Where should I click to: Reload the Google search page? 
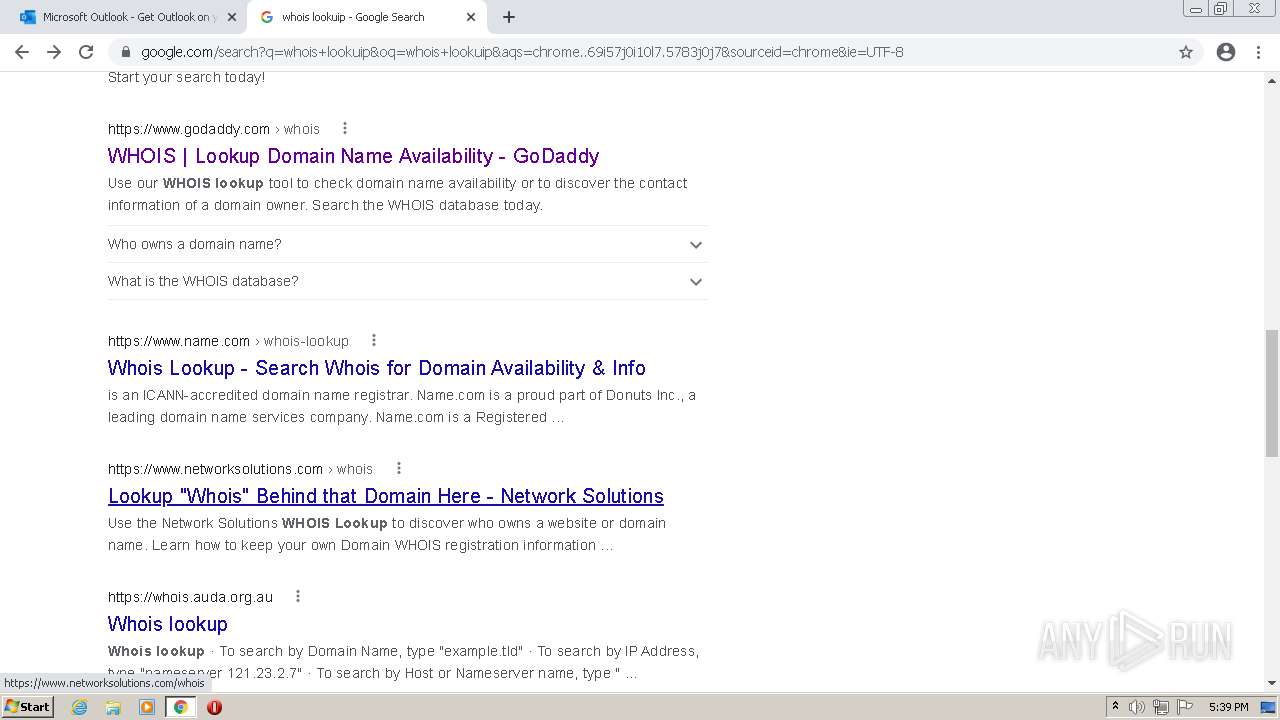point(86,52)
